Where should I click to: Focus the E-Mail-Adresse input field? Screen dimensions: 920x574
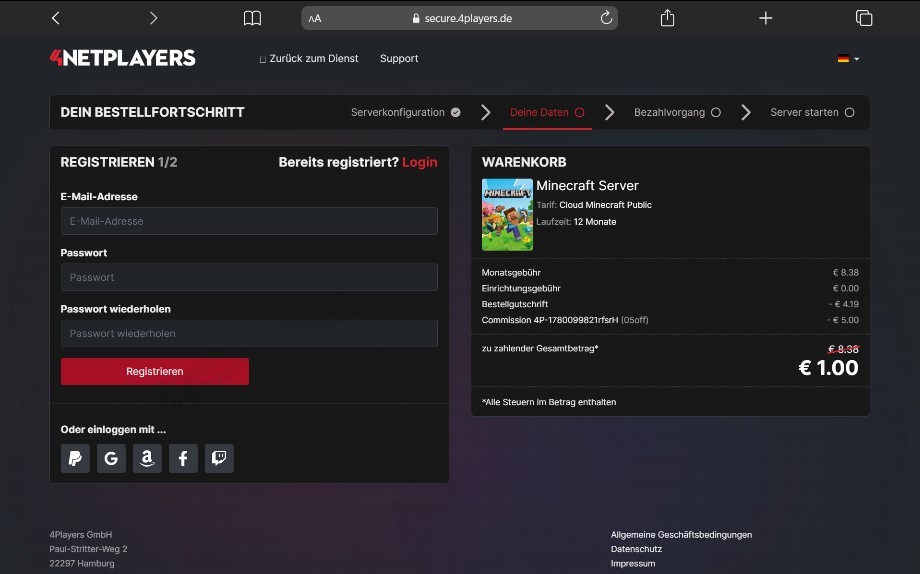tap(249, 221)
